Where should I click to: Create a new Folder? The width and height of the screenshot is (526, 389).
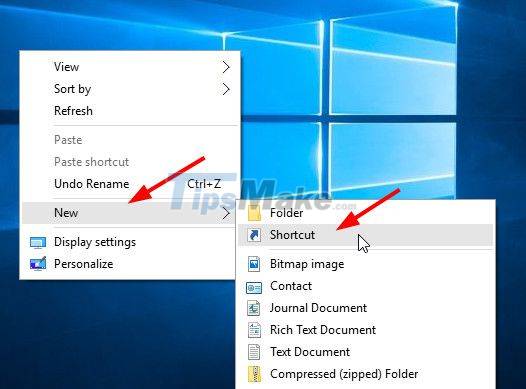pos(365,213)
